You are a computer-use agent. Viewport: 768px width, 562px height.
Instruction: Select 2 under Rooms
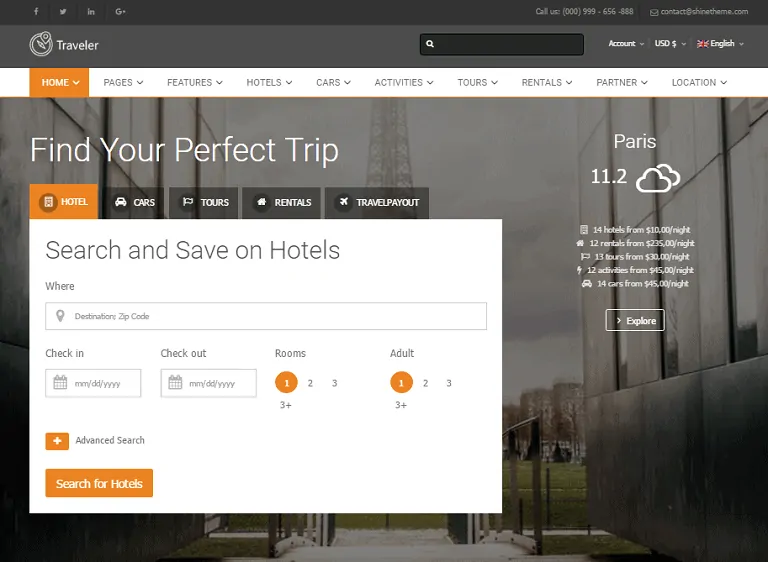pos(310,383)
